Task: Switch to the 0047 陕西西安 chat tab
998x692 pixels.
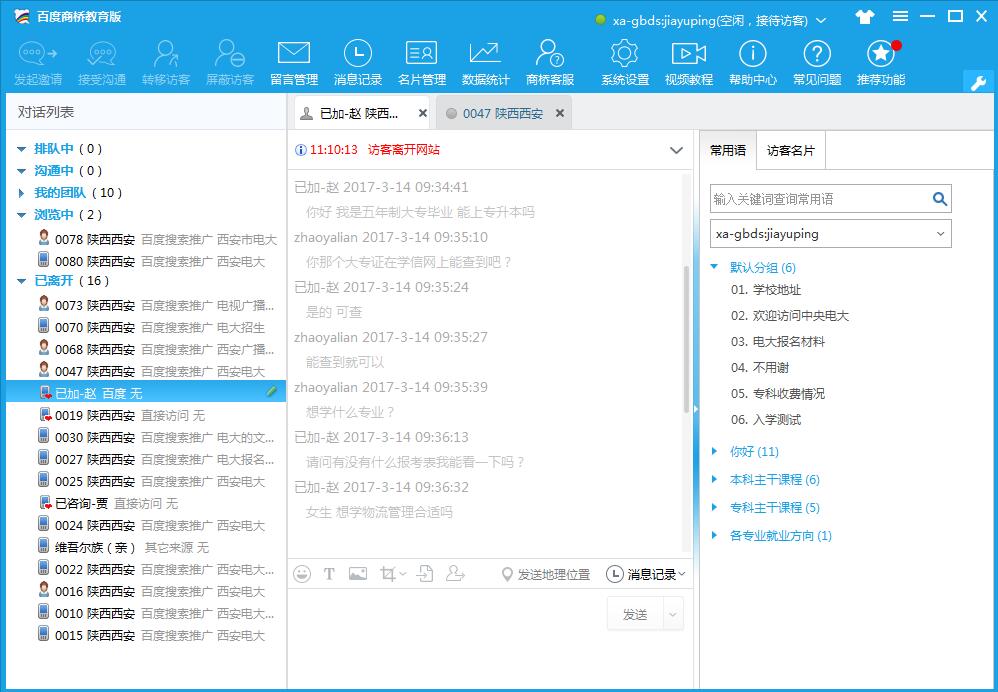Action: coord(502,114)
